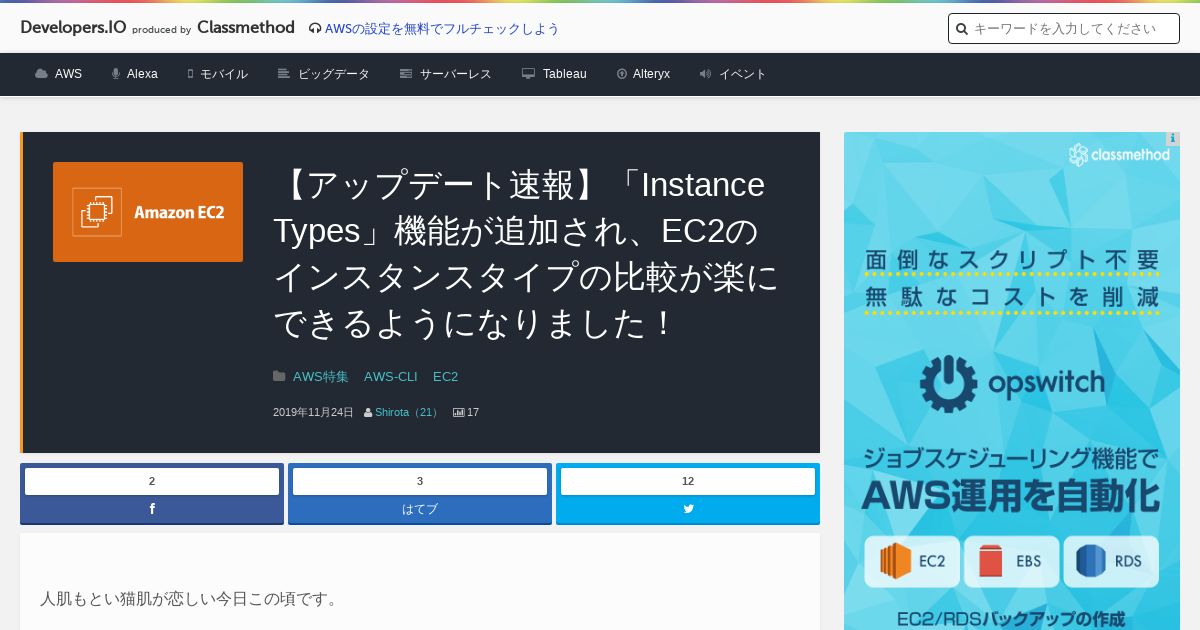The image size is (1200, 630).
Task: Click the phone icon next to モバイル
Action: [x=191, y=74]
